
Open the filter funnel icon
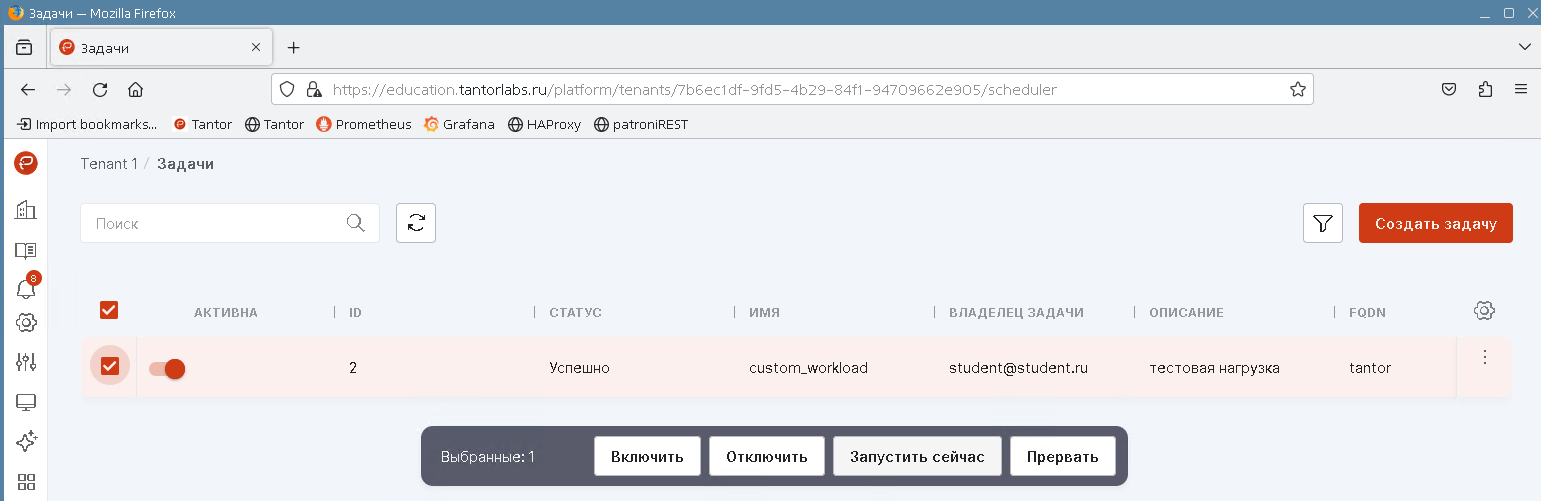[1323, 223]
